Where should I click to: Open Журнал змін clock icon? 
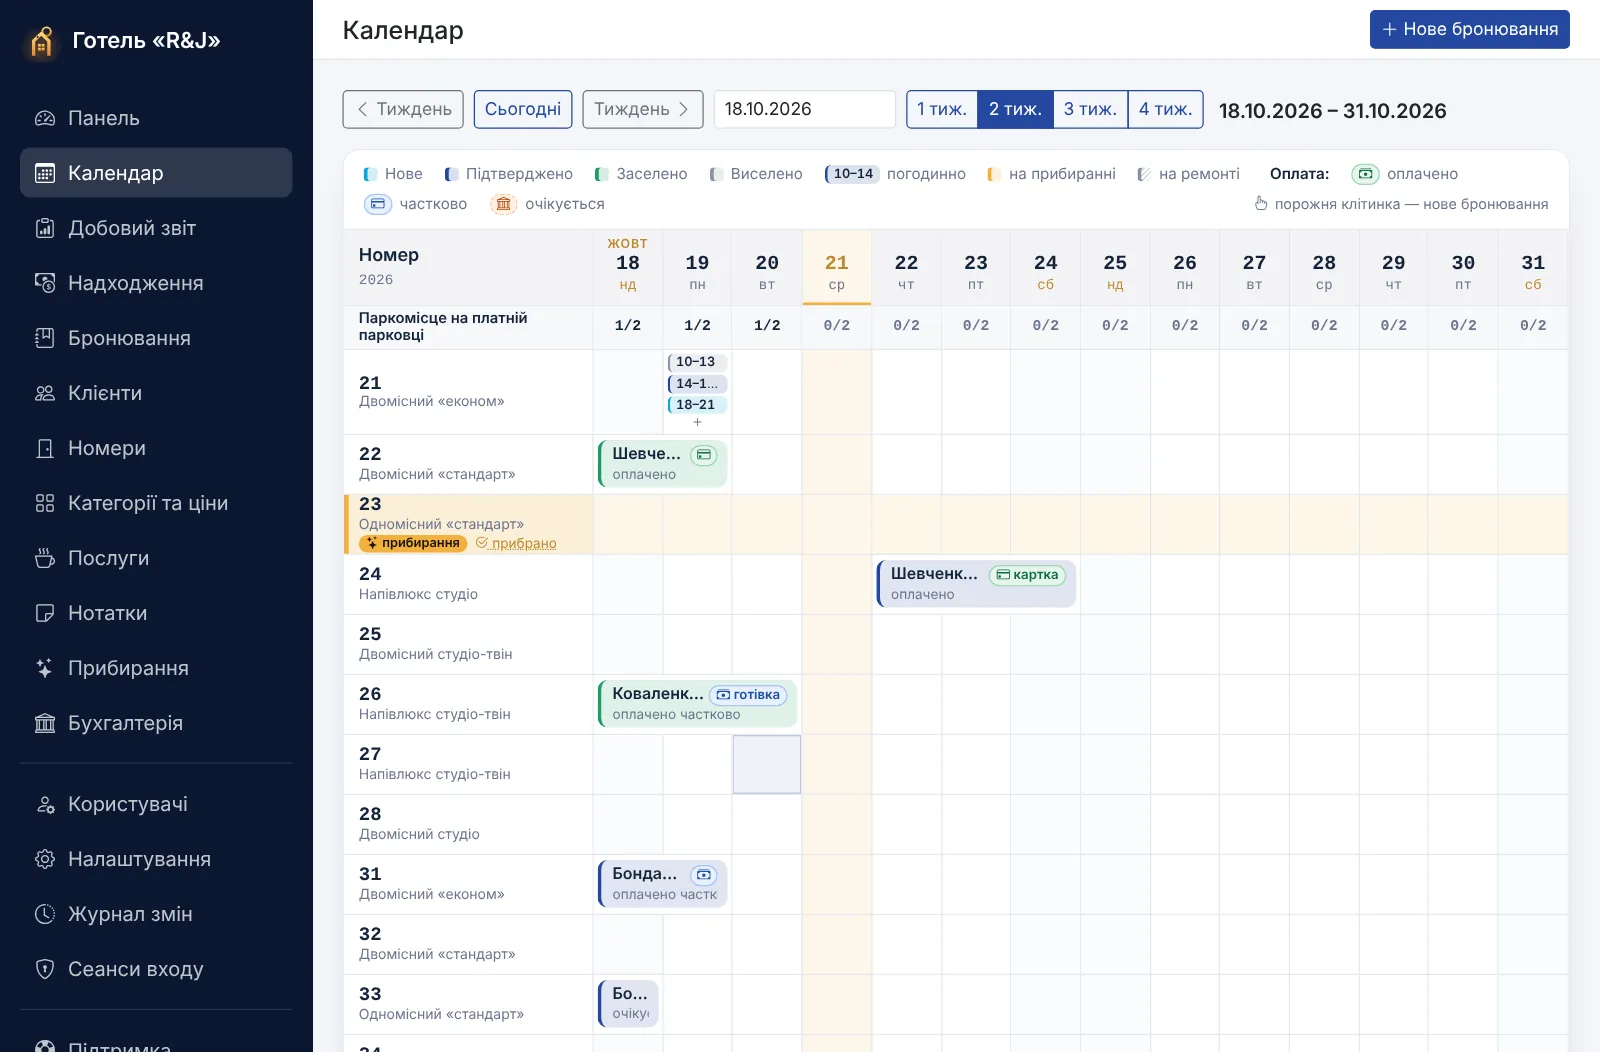(x=45, y=914)
